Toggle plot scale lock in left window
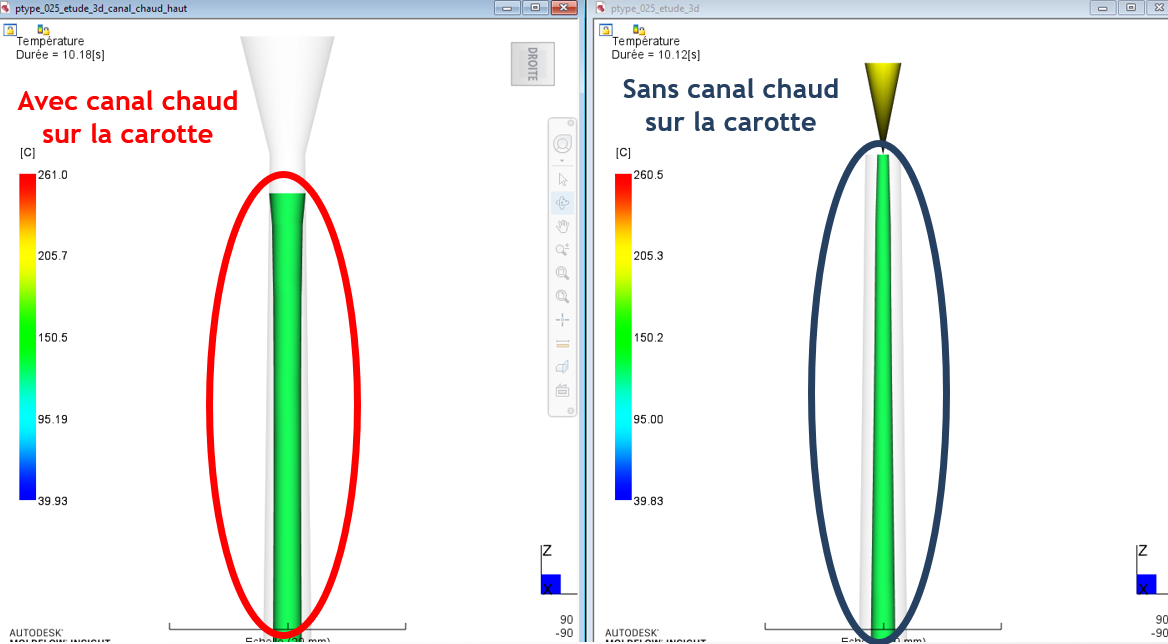Image resolution: width=1168 pixels, height=644 pixels. 43,30
